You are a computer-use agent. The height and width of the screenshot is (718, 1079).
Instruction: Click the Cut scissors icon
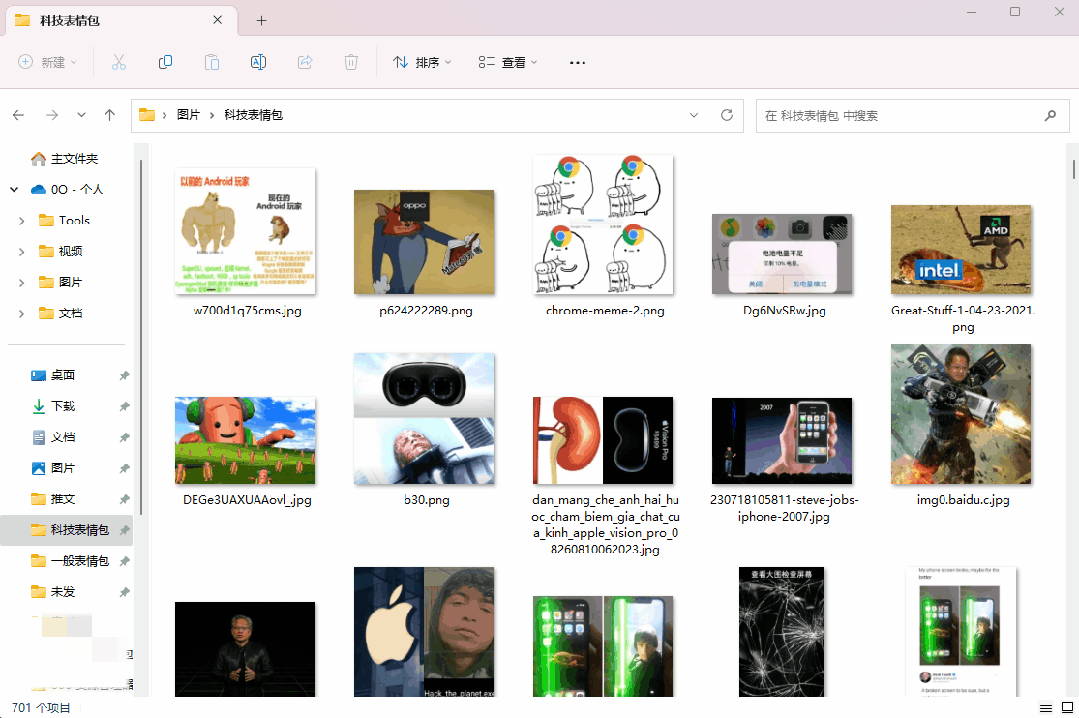pyautogui.click(x=119, y=63)
